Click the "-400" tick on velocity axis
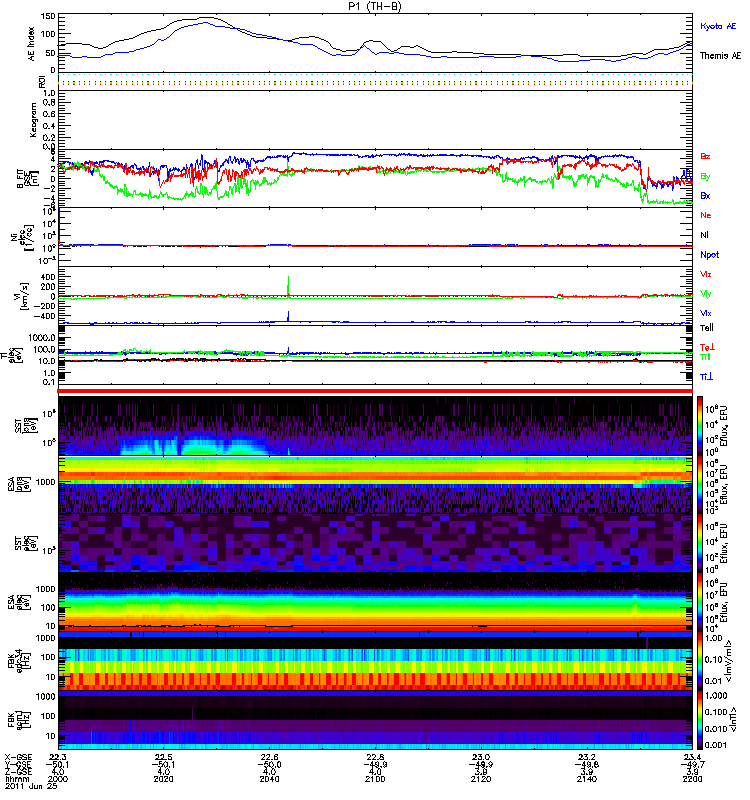 tap(44, 316)
